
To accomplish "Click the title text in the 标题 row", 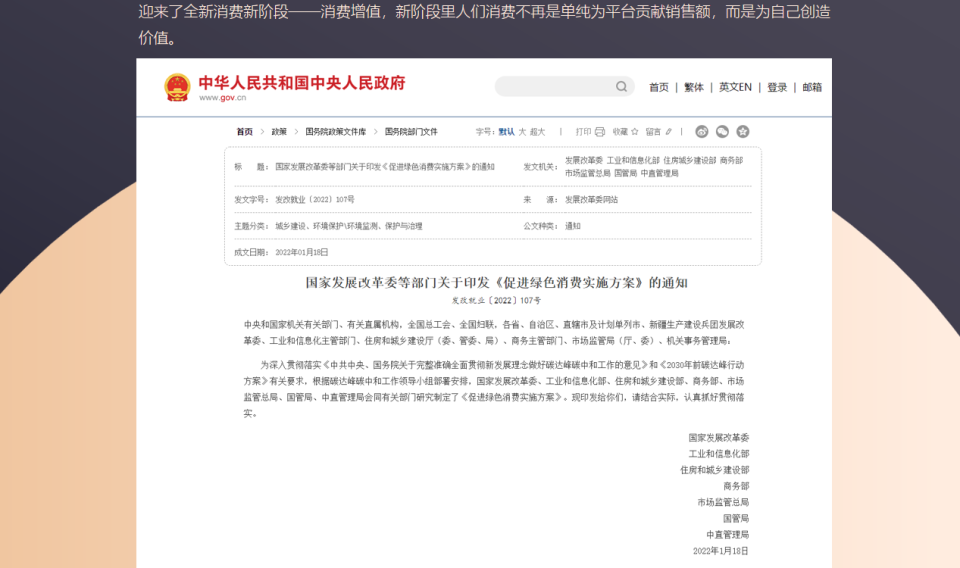I will tap(384, 166).
